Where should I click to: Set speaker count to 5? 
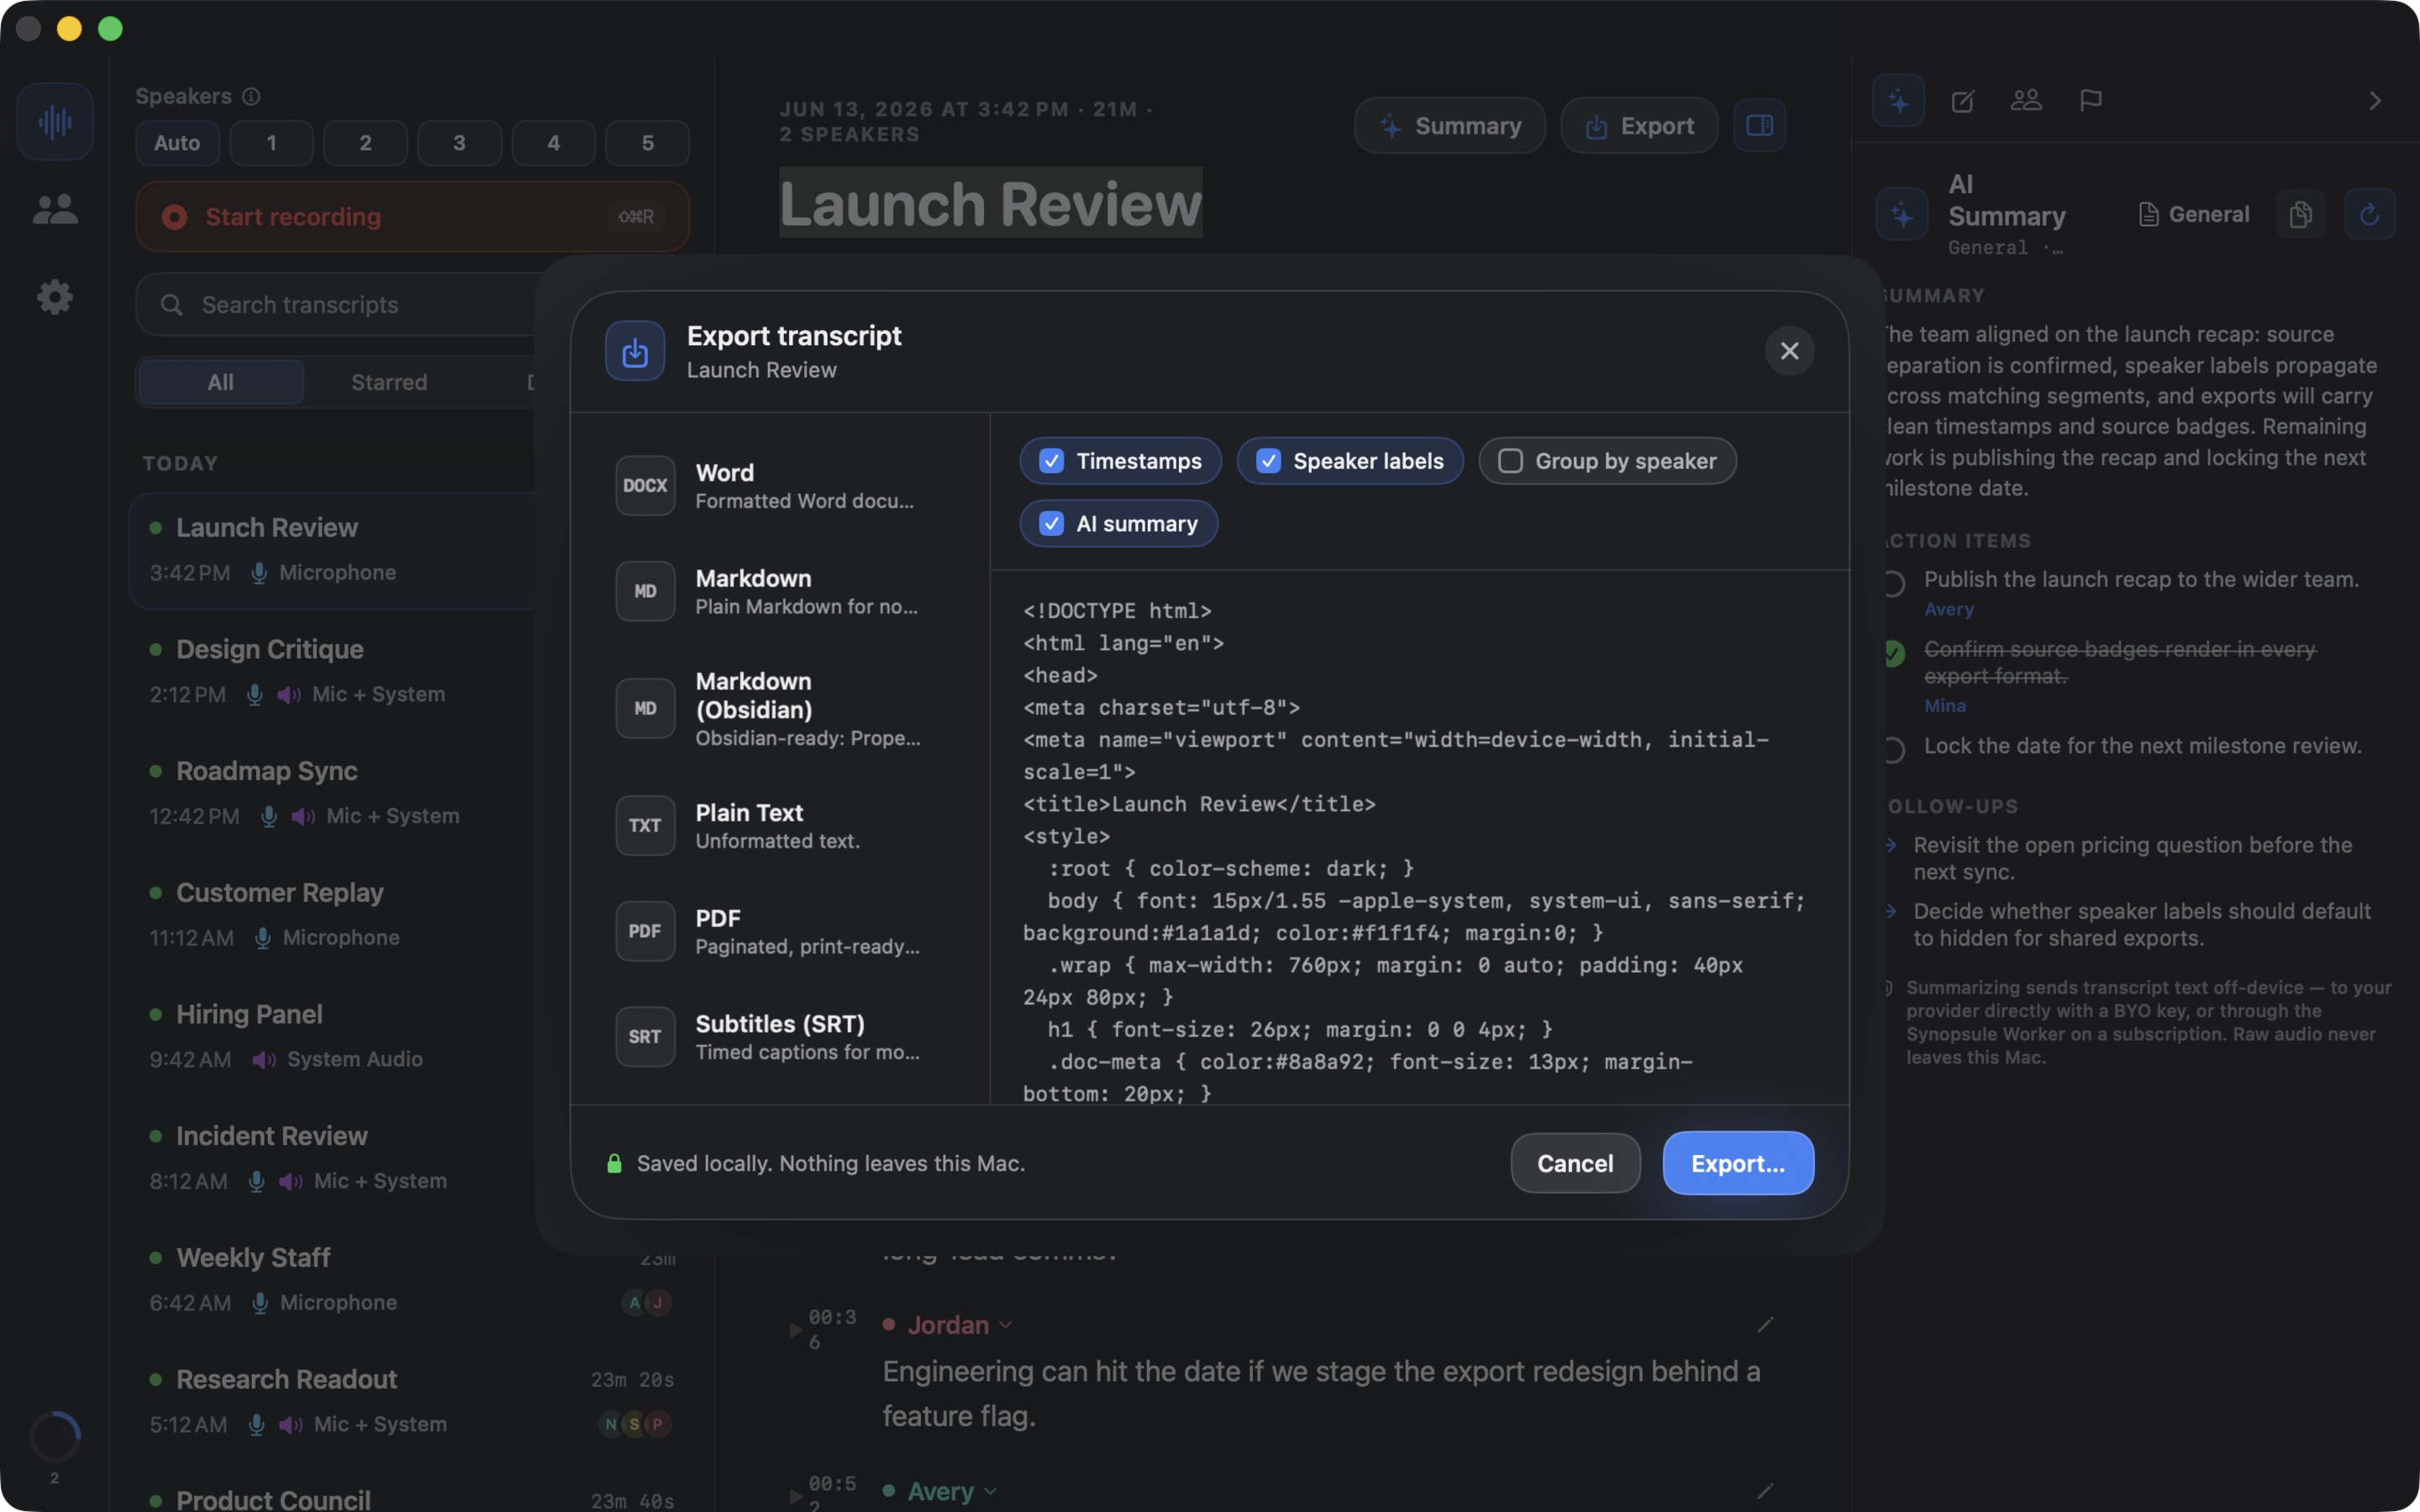pos(647,143)
